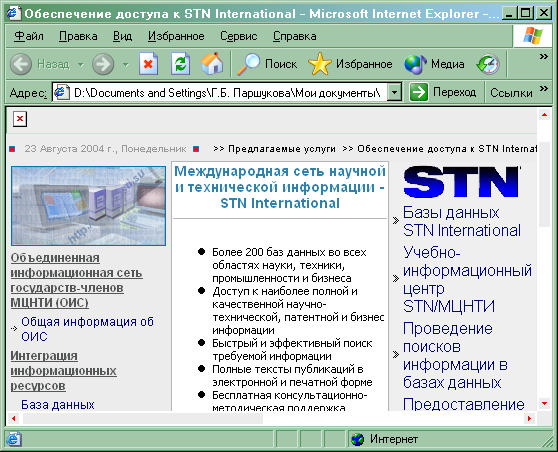Open the History clock icon

click(488, 64)
